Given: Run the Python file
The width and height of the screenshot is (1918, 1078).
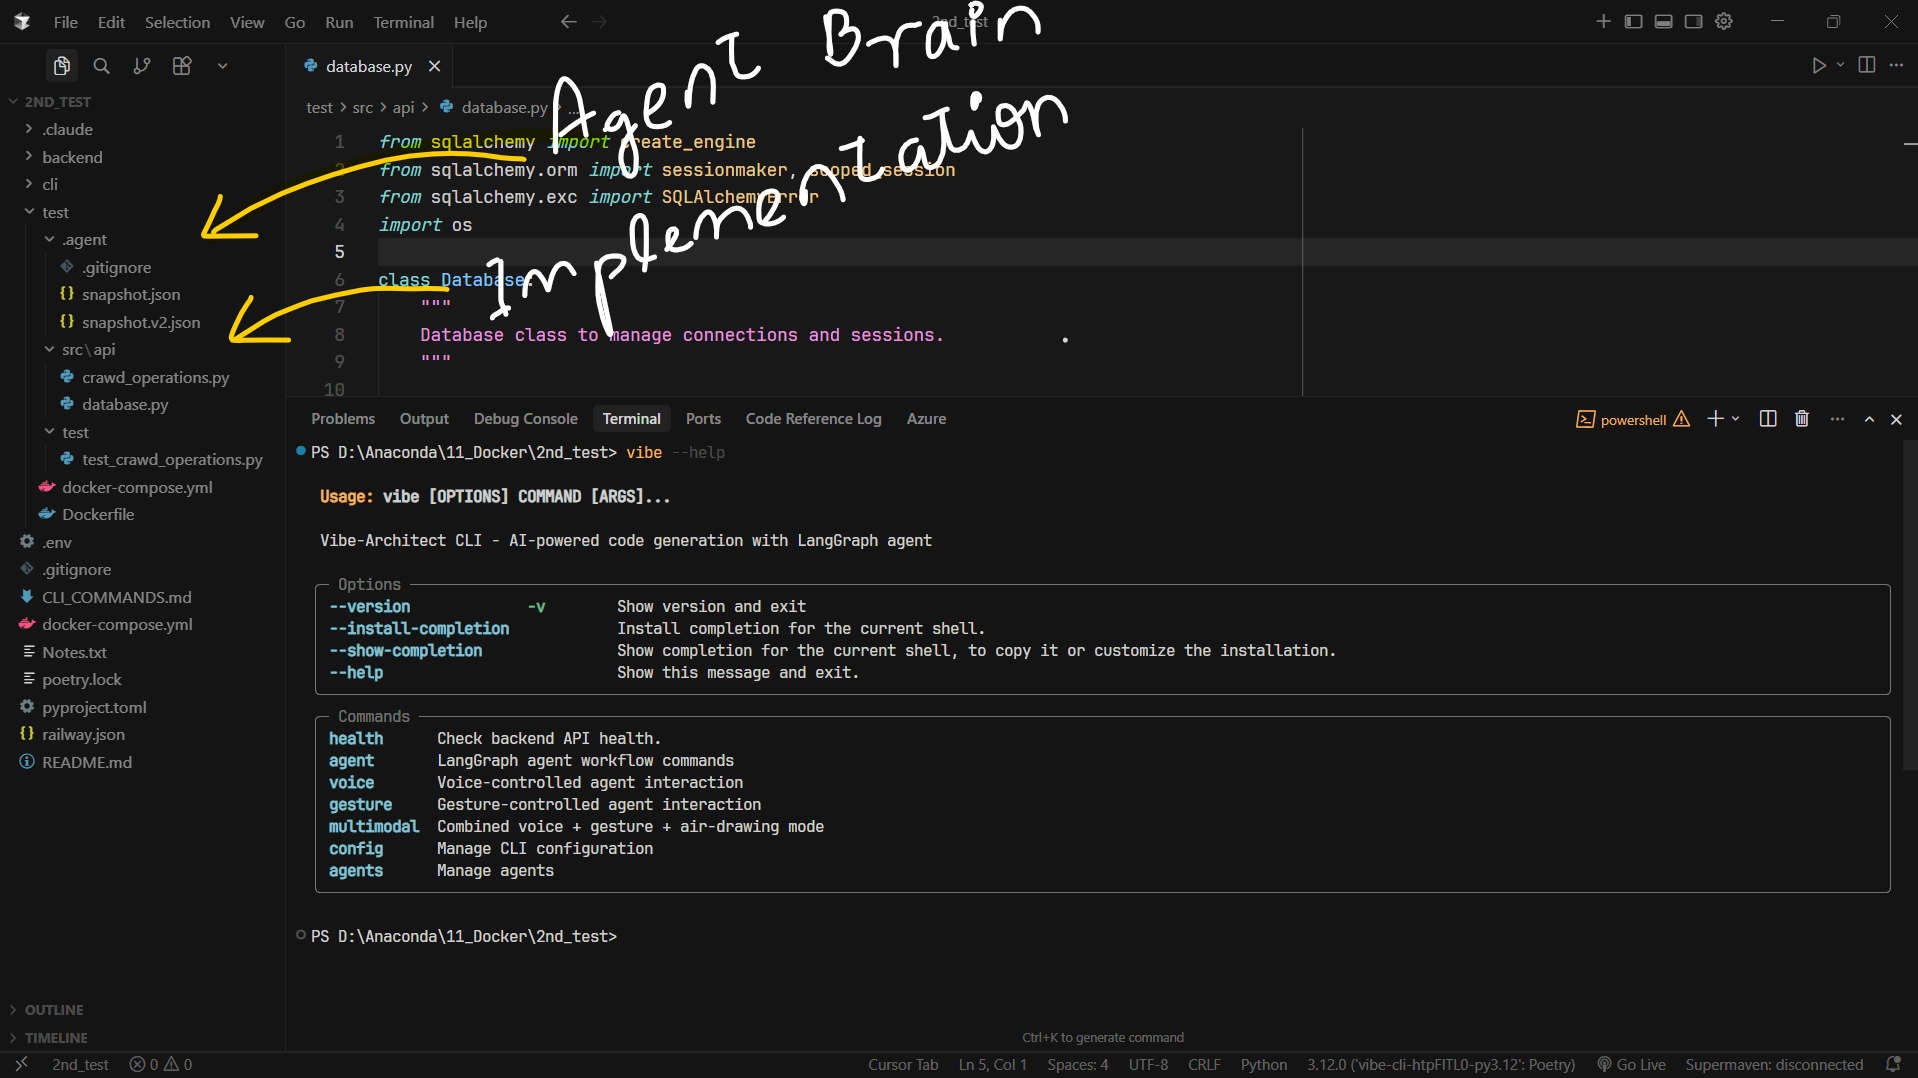Looking at the screenshot, I should pos(1818,65).
